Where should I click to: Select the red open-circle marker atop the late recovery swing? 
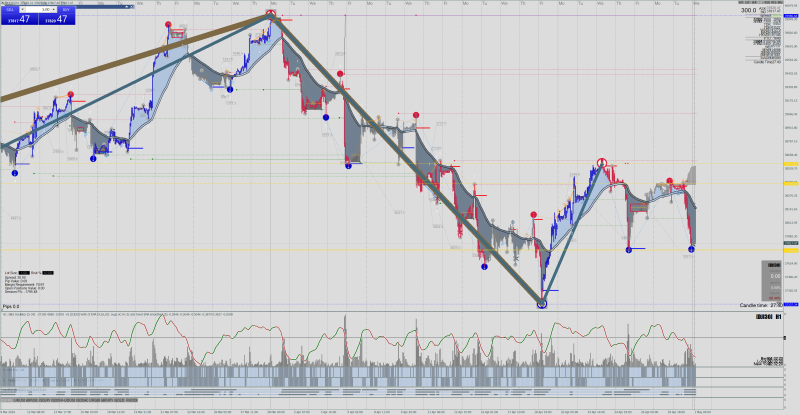tap(602, 163)
